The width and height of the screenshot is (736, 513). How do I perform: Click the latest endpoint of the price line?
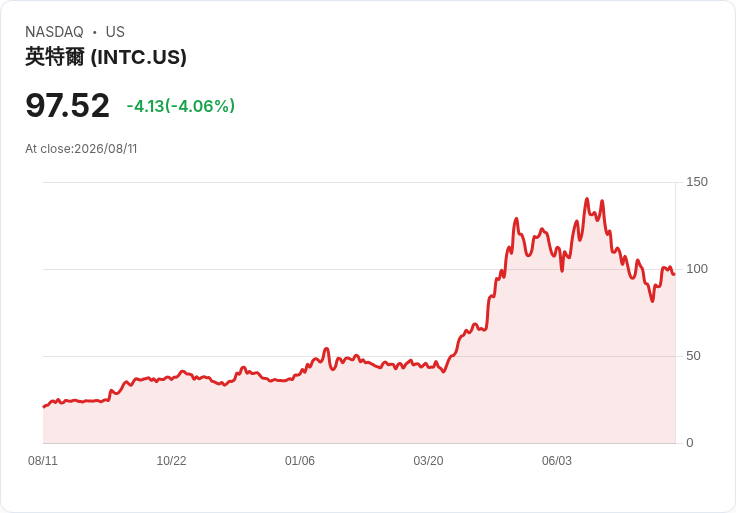click(x=674, y=274)
